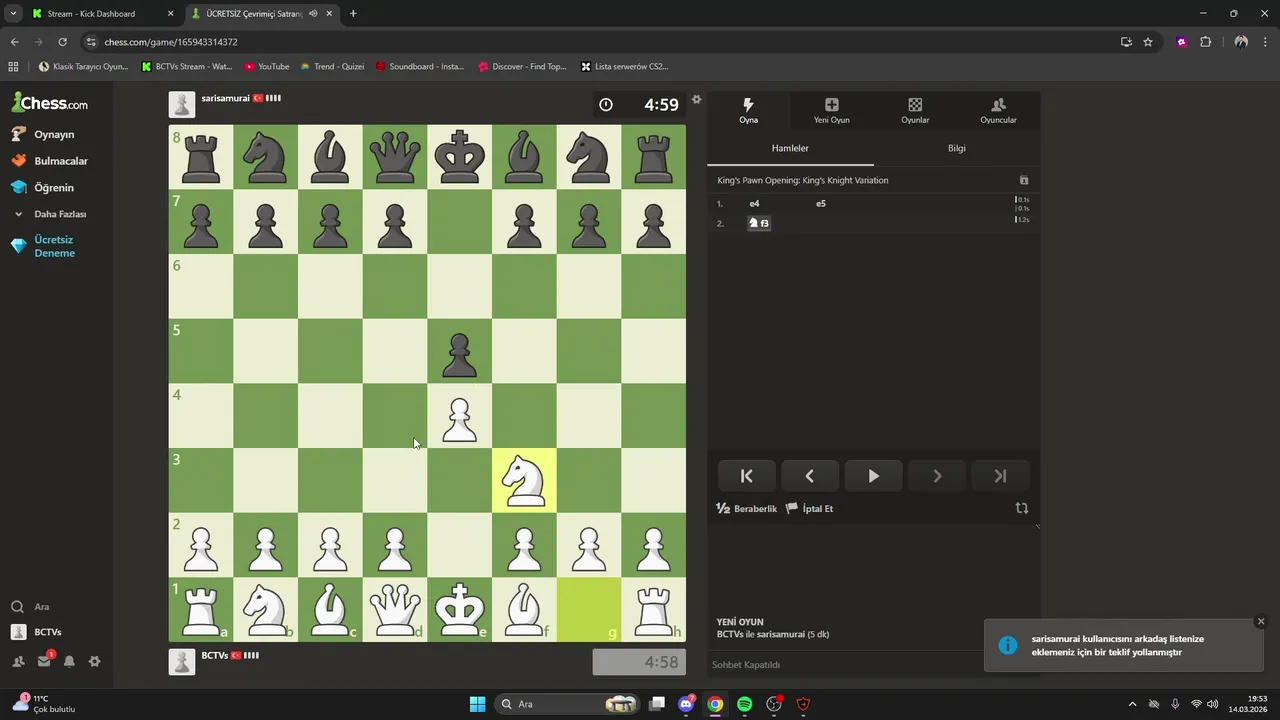Open the sarisamurai username above the board
The width and height of the screenshot is (1280, 720).
[x=225, y=98]
